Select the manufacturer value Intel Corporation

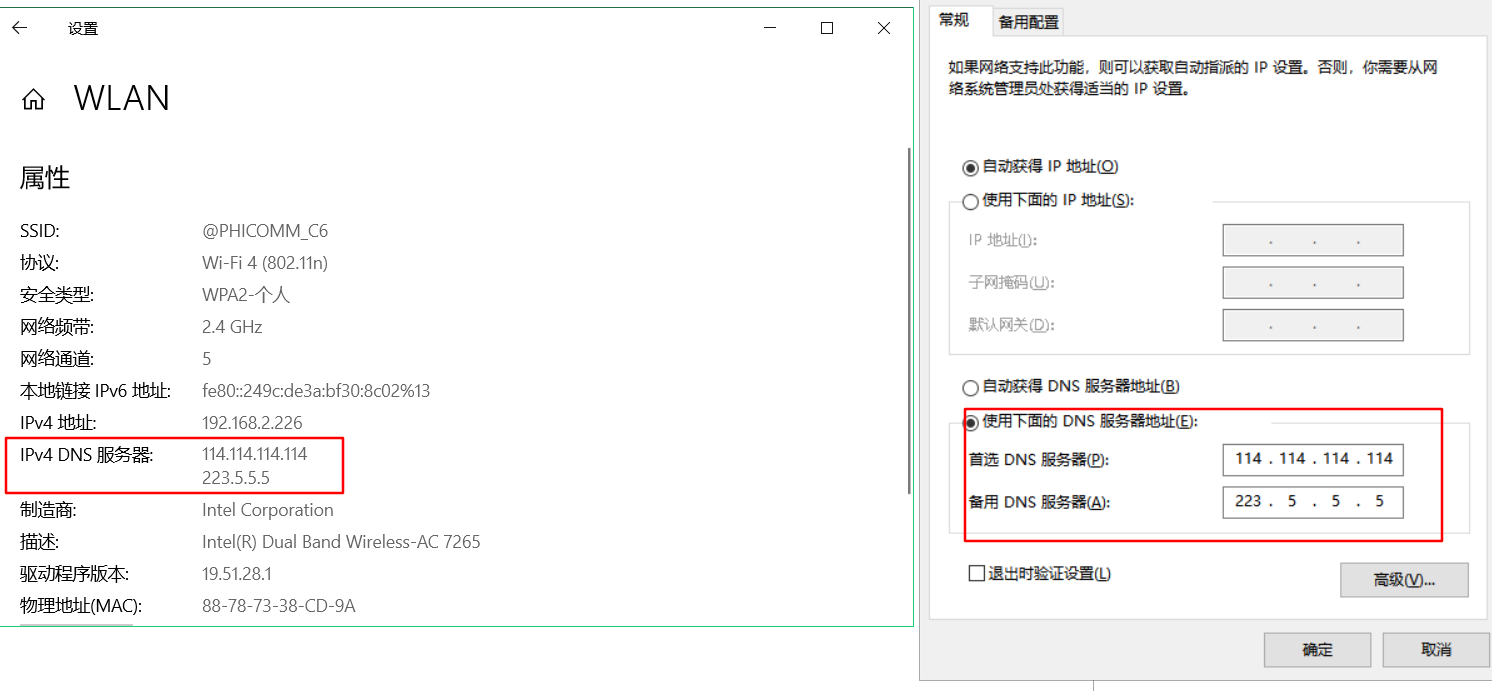point(268,510)
